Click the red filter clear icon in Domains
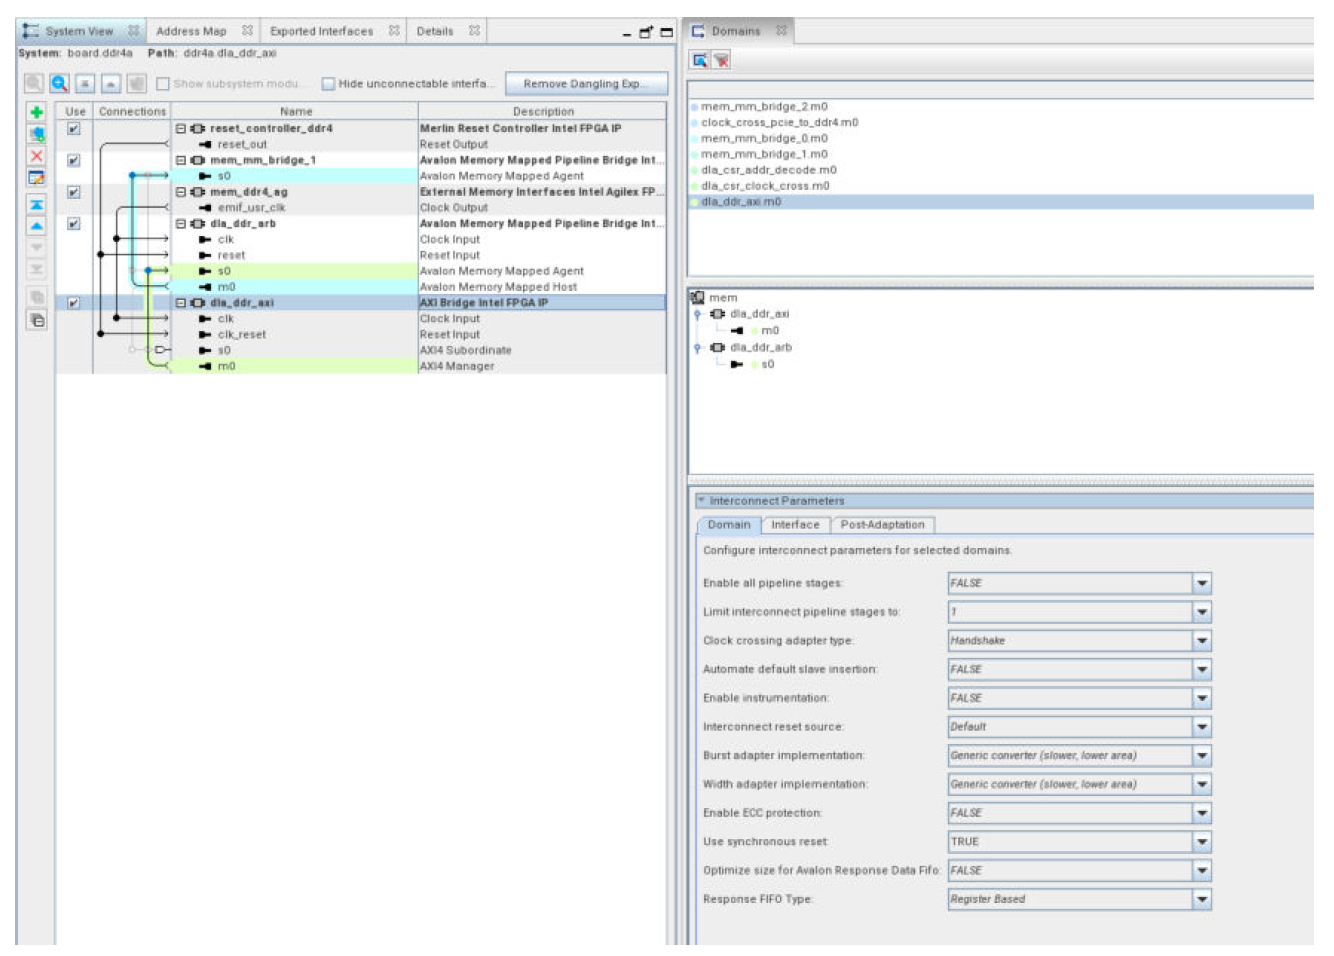 click(721, 60)
